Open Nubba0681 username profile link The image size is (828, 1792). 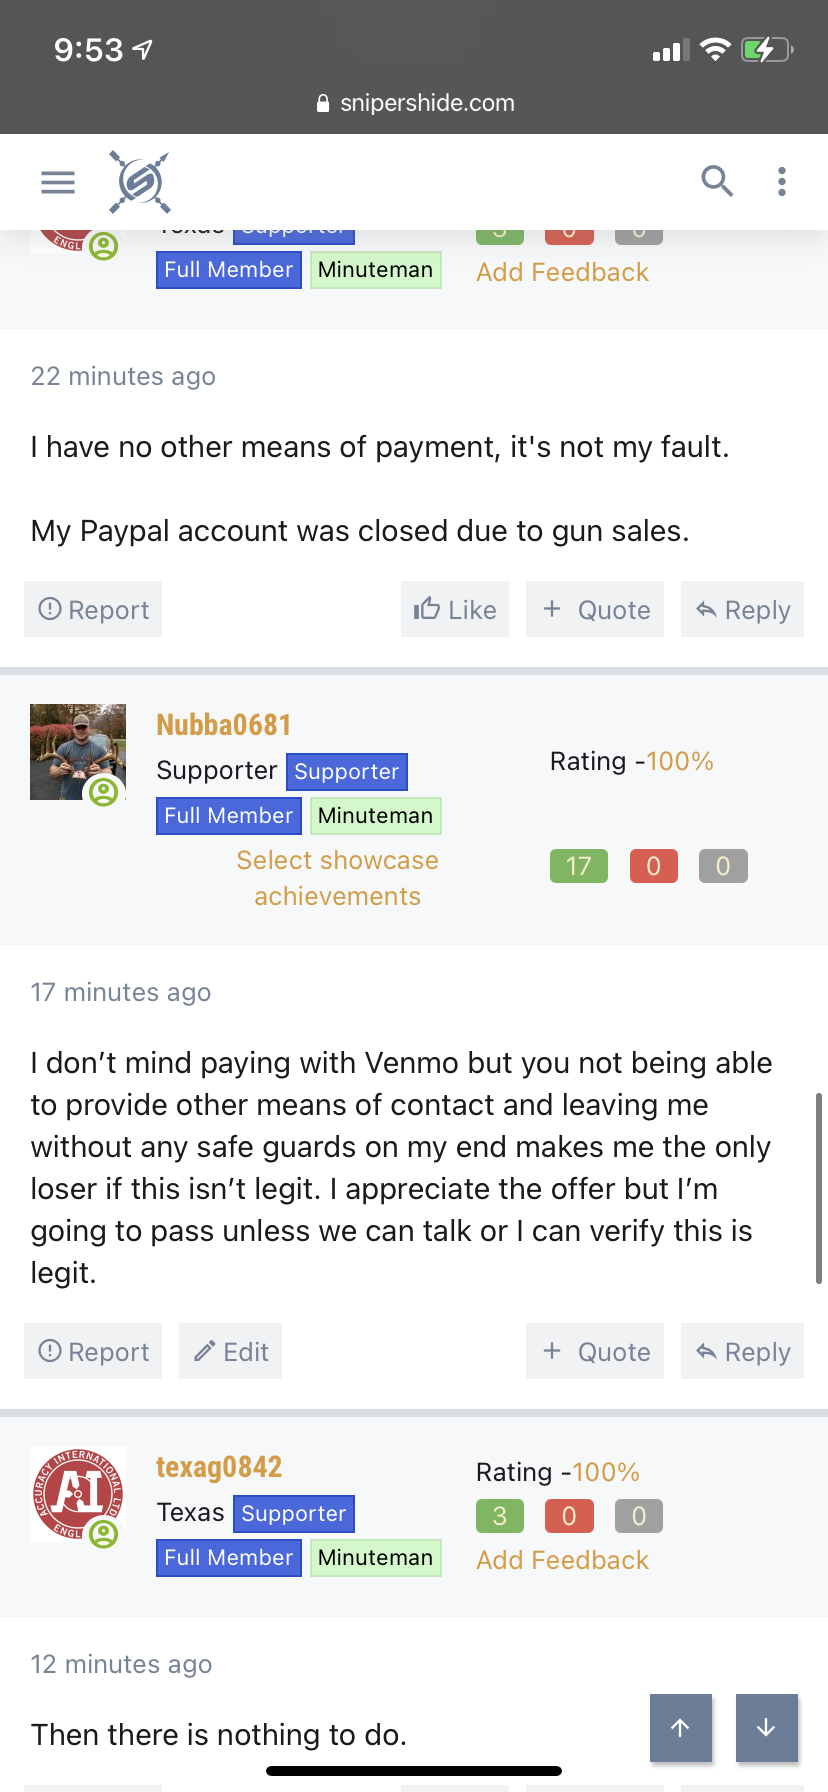[224, 724]
